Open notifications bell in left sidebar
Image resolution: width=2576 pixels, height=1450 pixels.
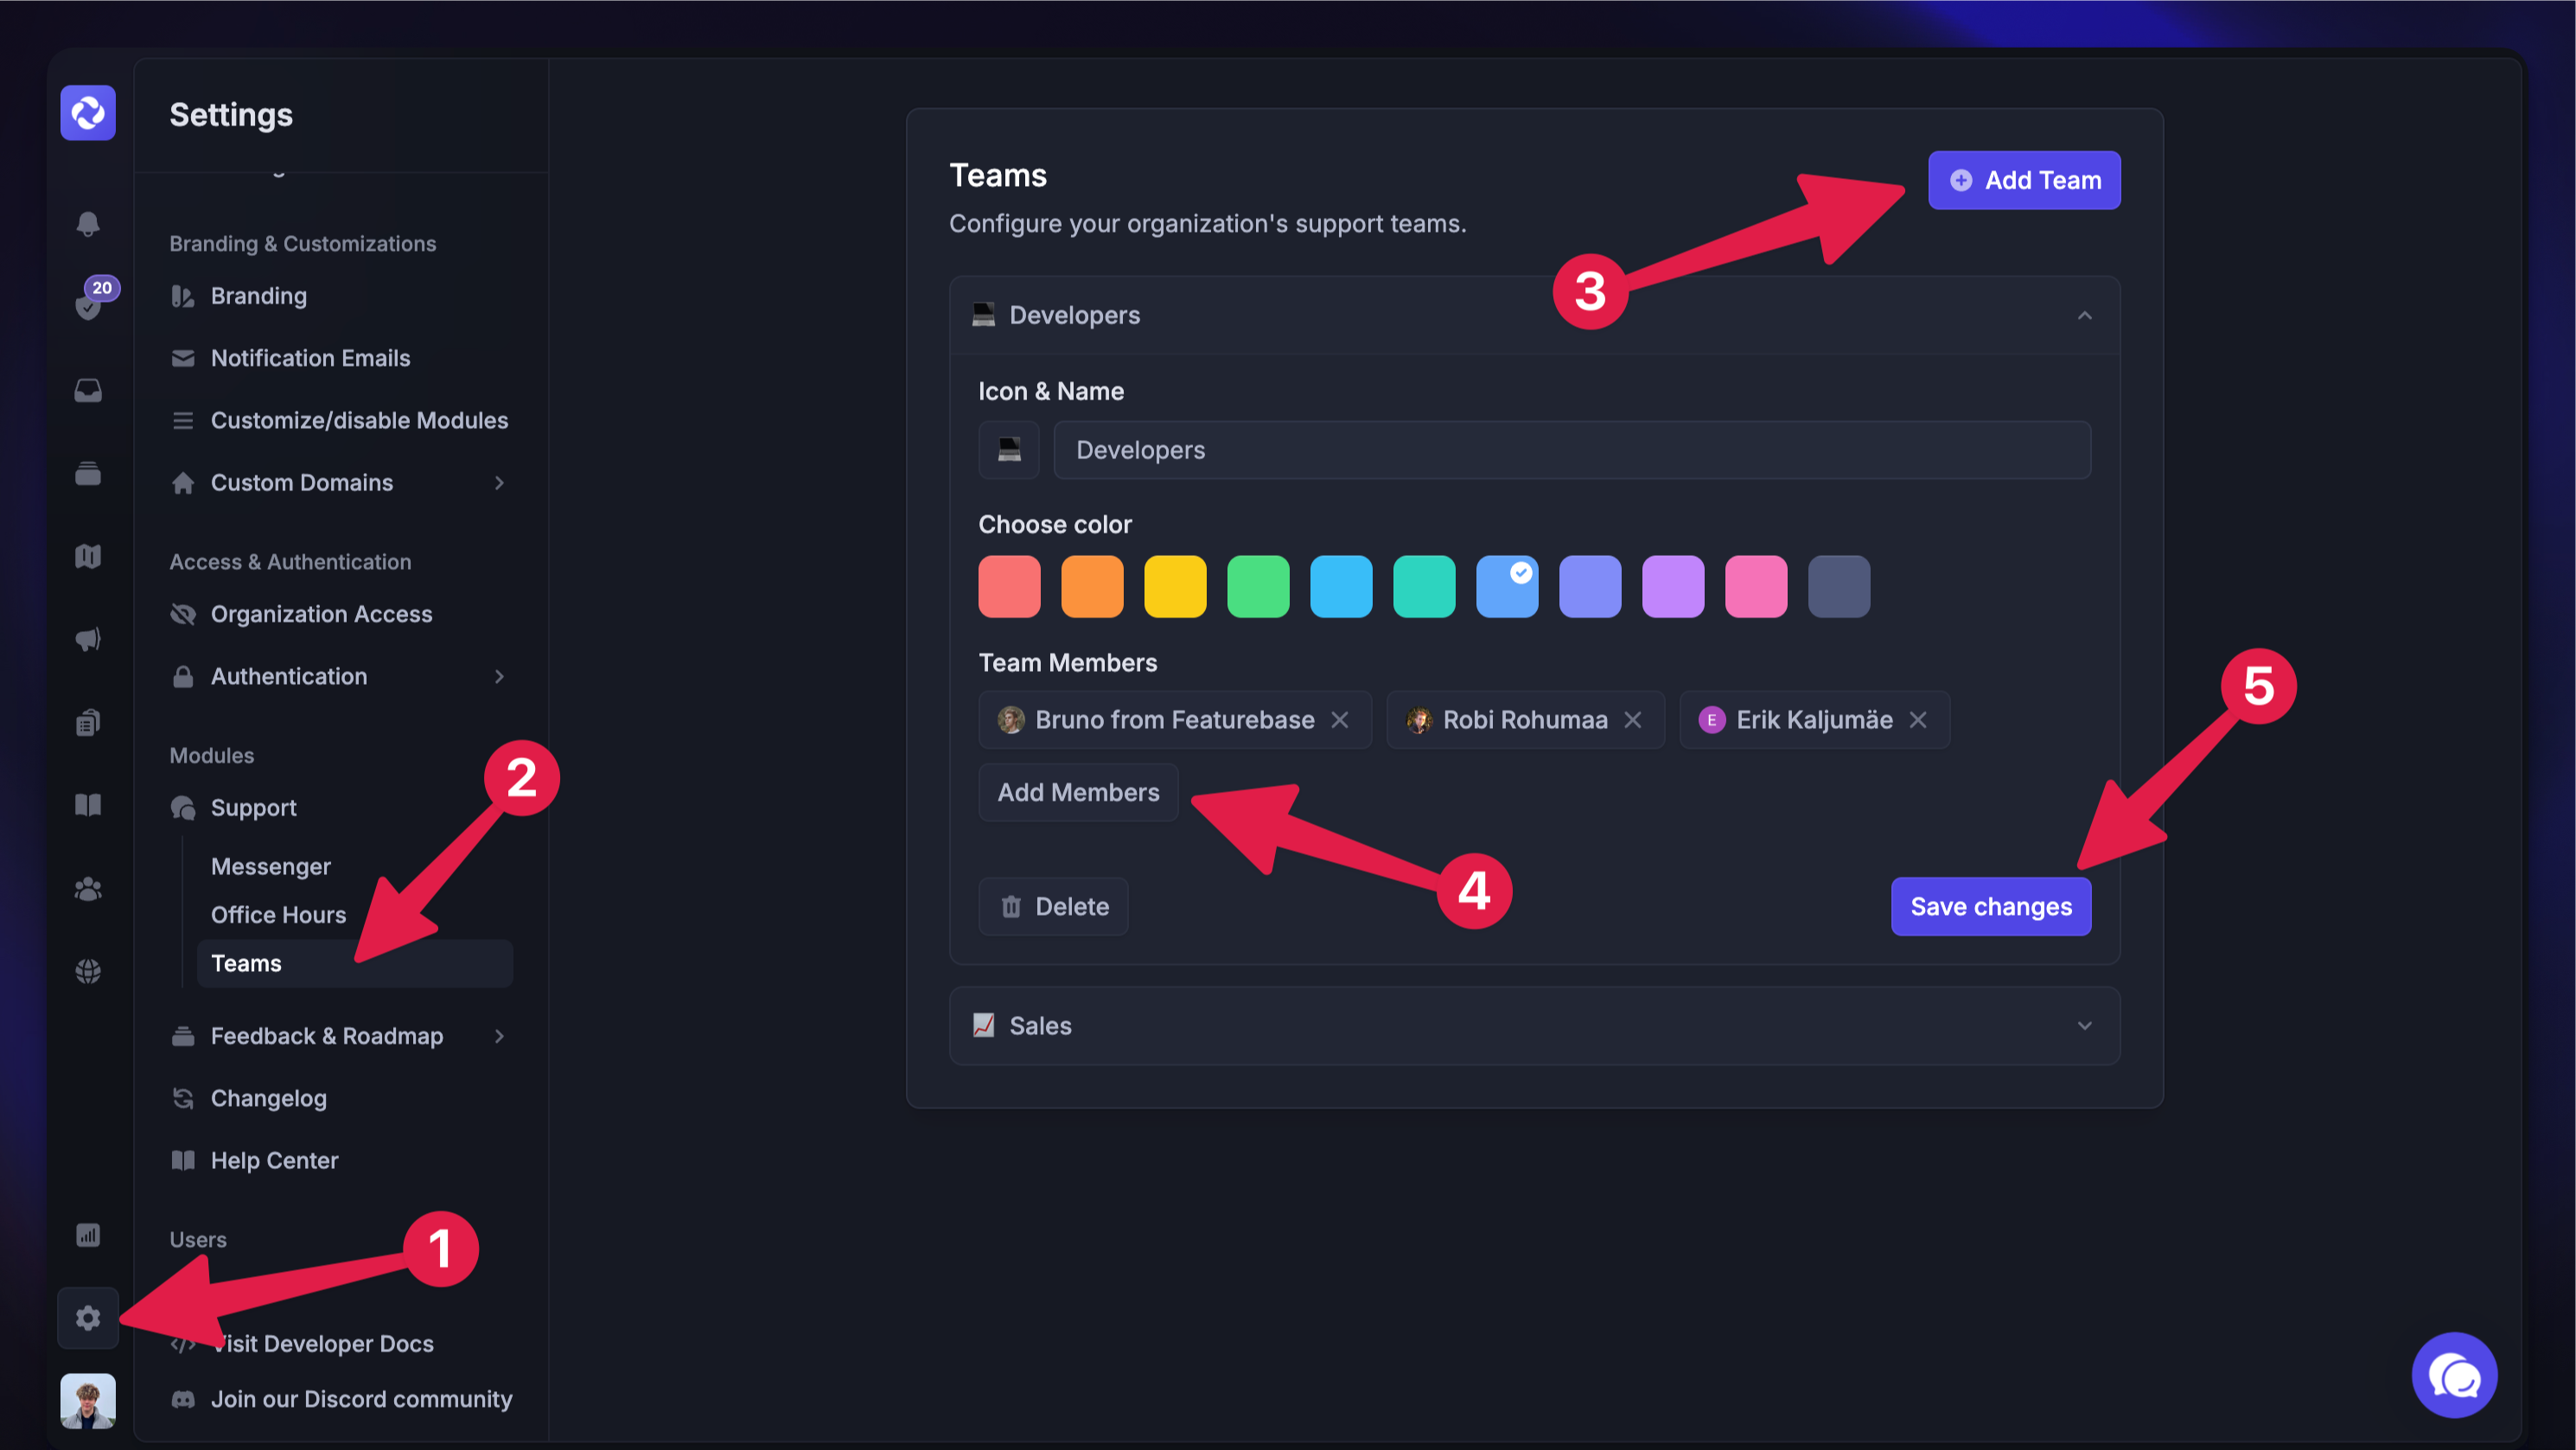pyautogui.click(x=88, y=223)
